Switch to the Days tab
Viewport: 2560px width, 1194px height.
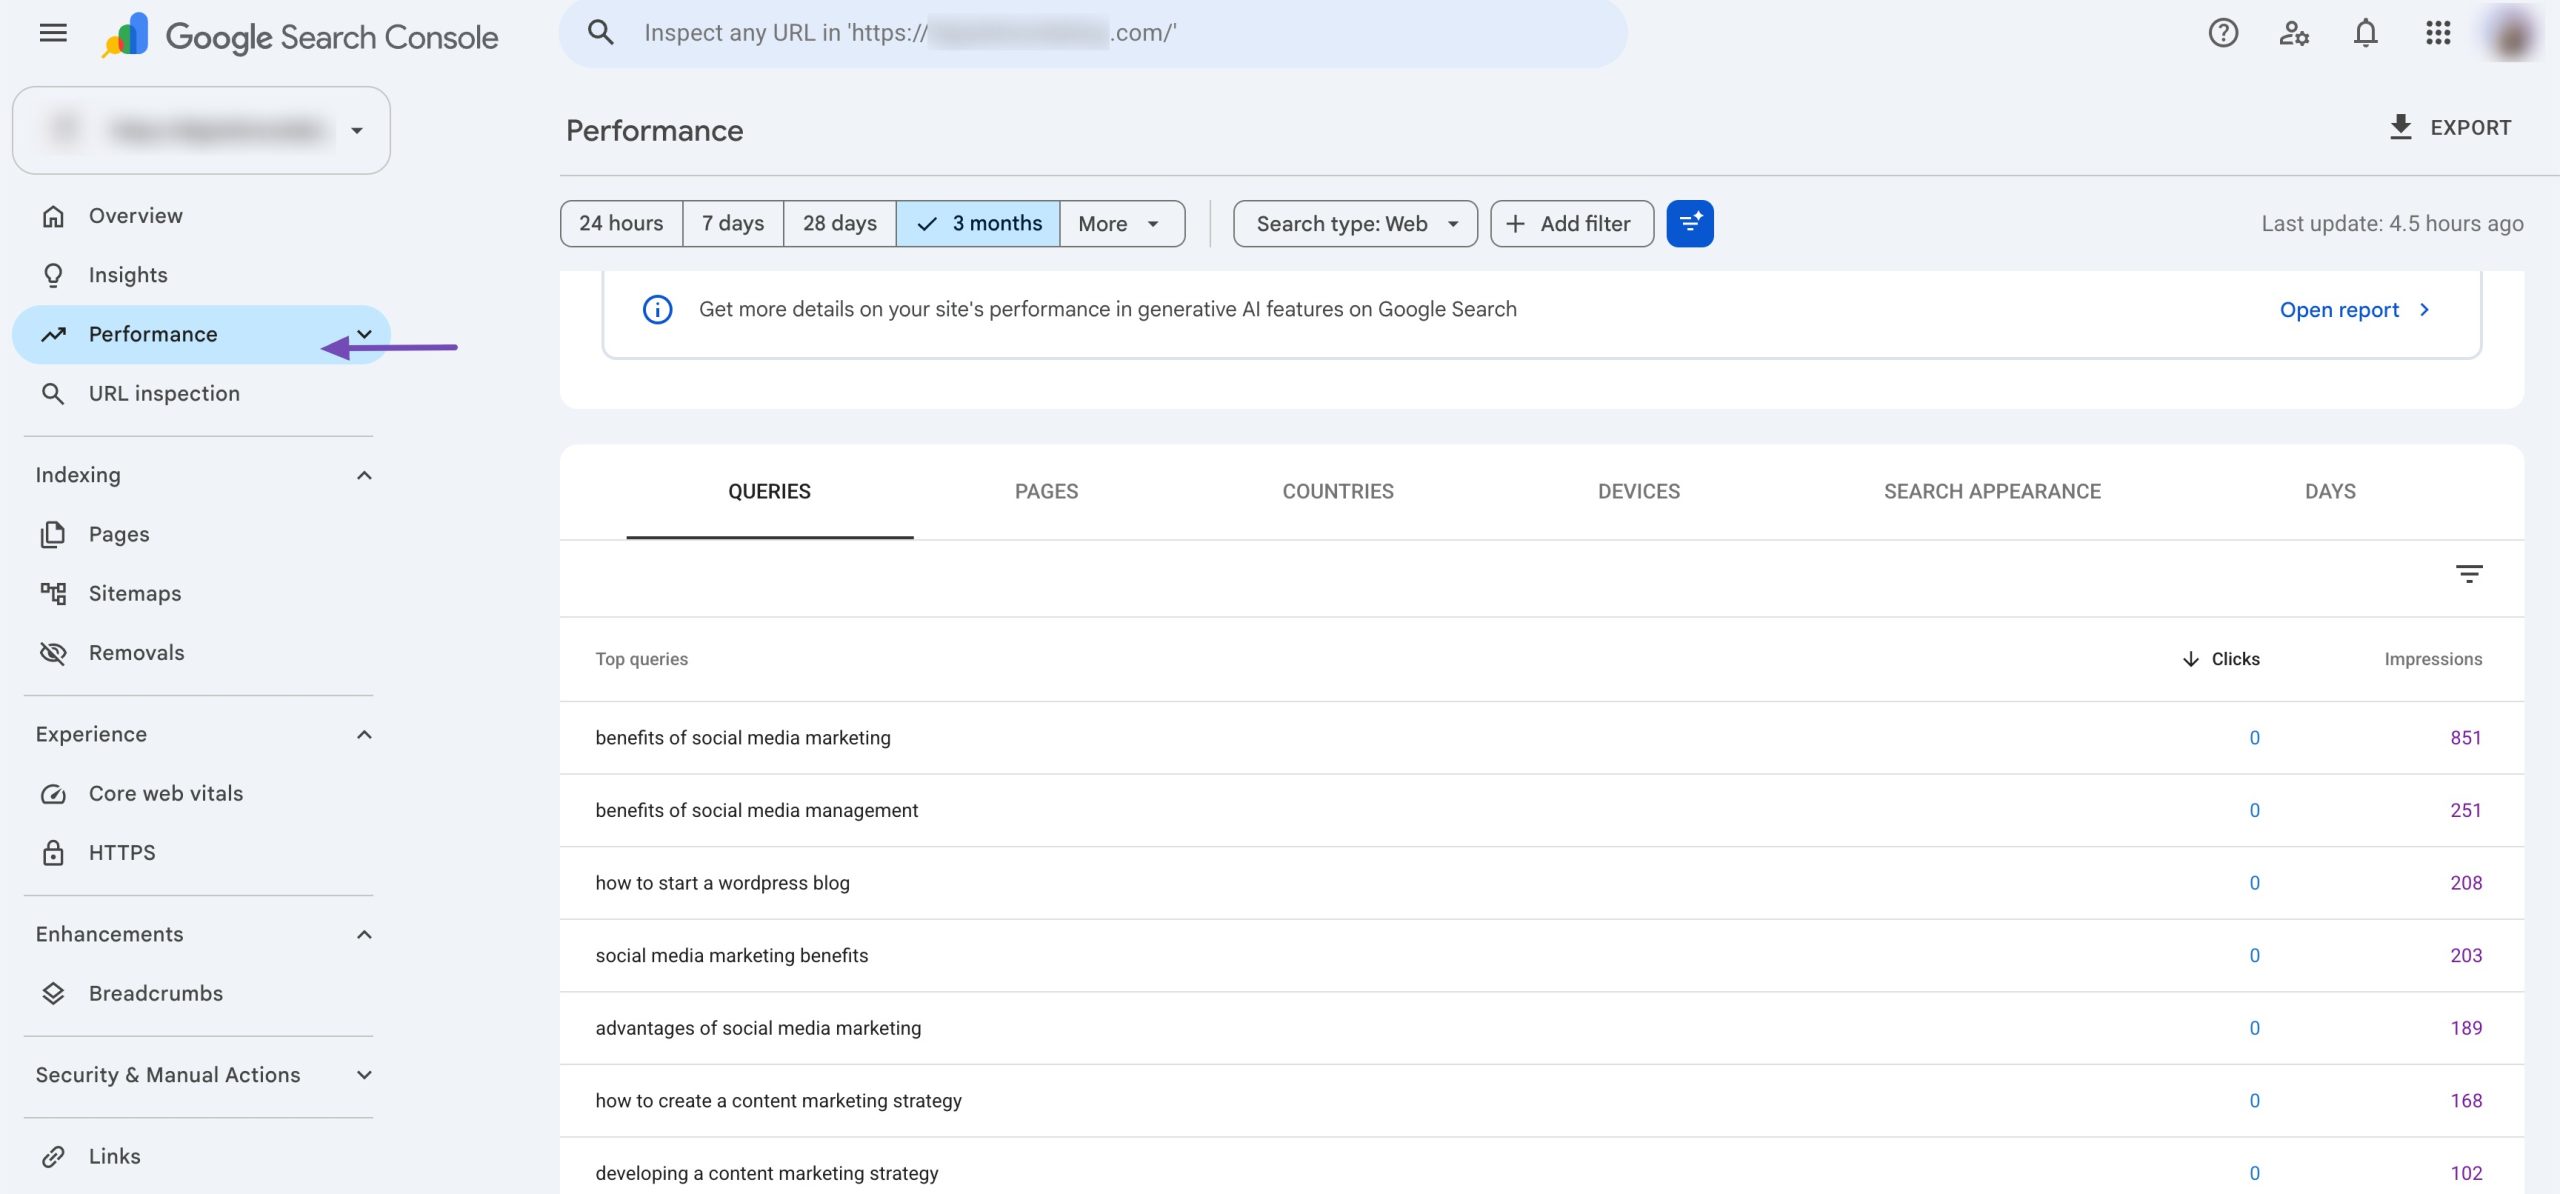[x=2330, y=492]
